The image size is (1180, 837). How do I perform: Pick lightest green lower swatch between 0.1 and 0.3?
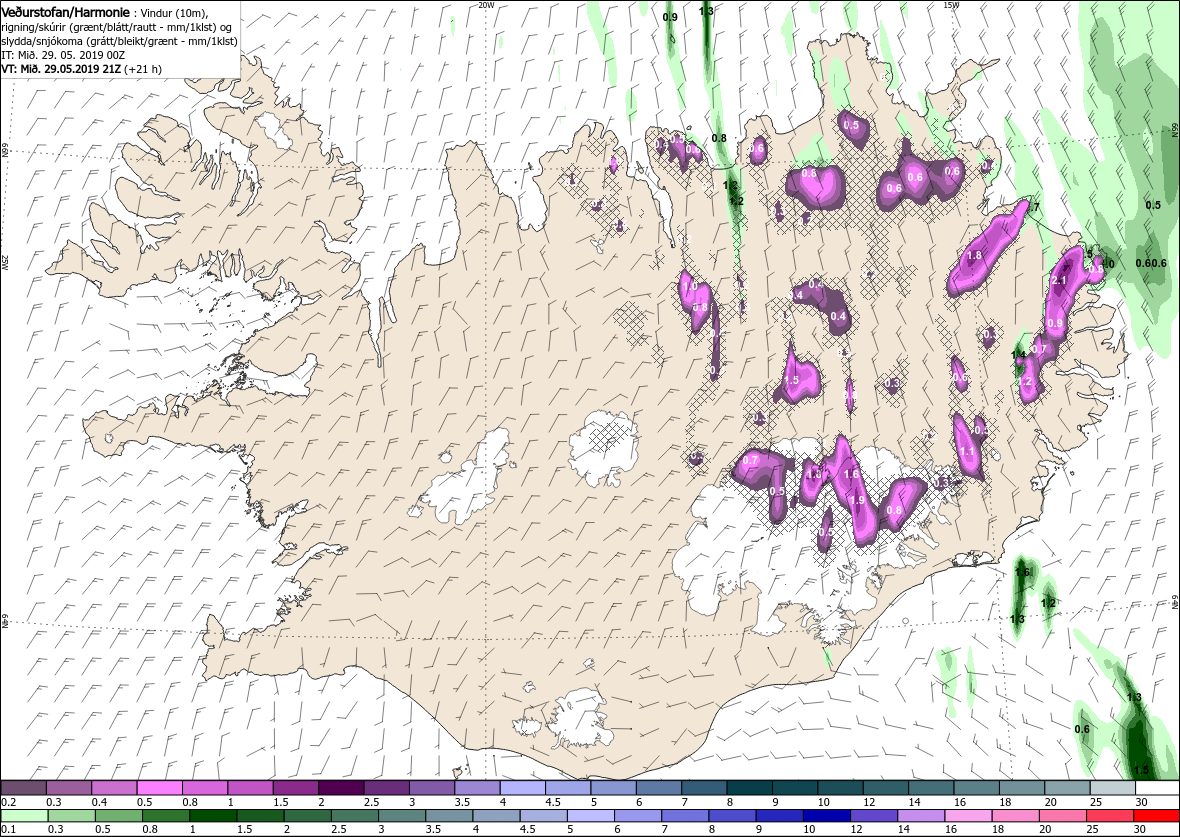click(x=25, y=817)
